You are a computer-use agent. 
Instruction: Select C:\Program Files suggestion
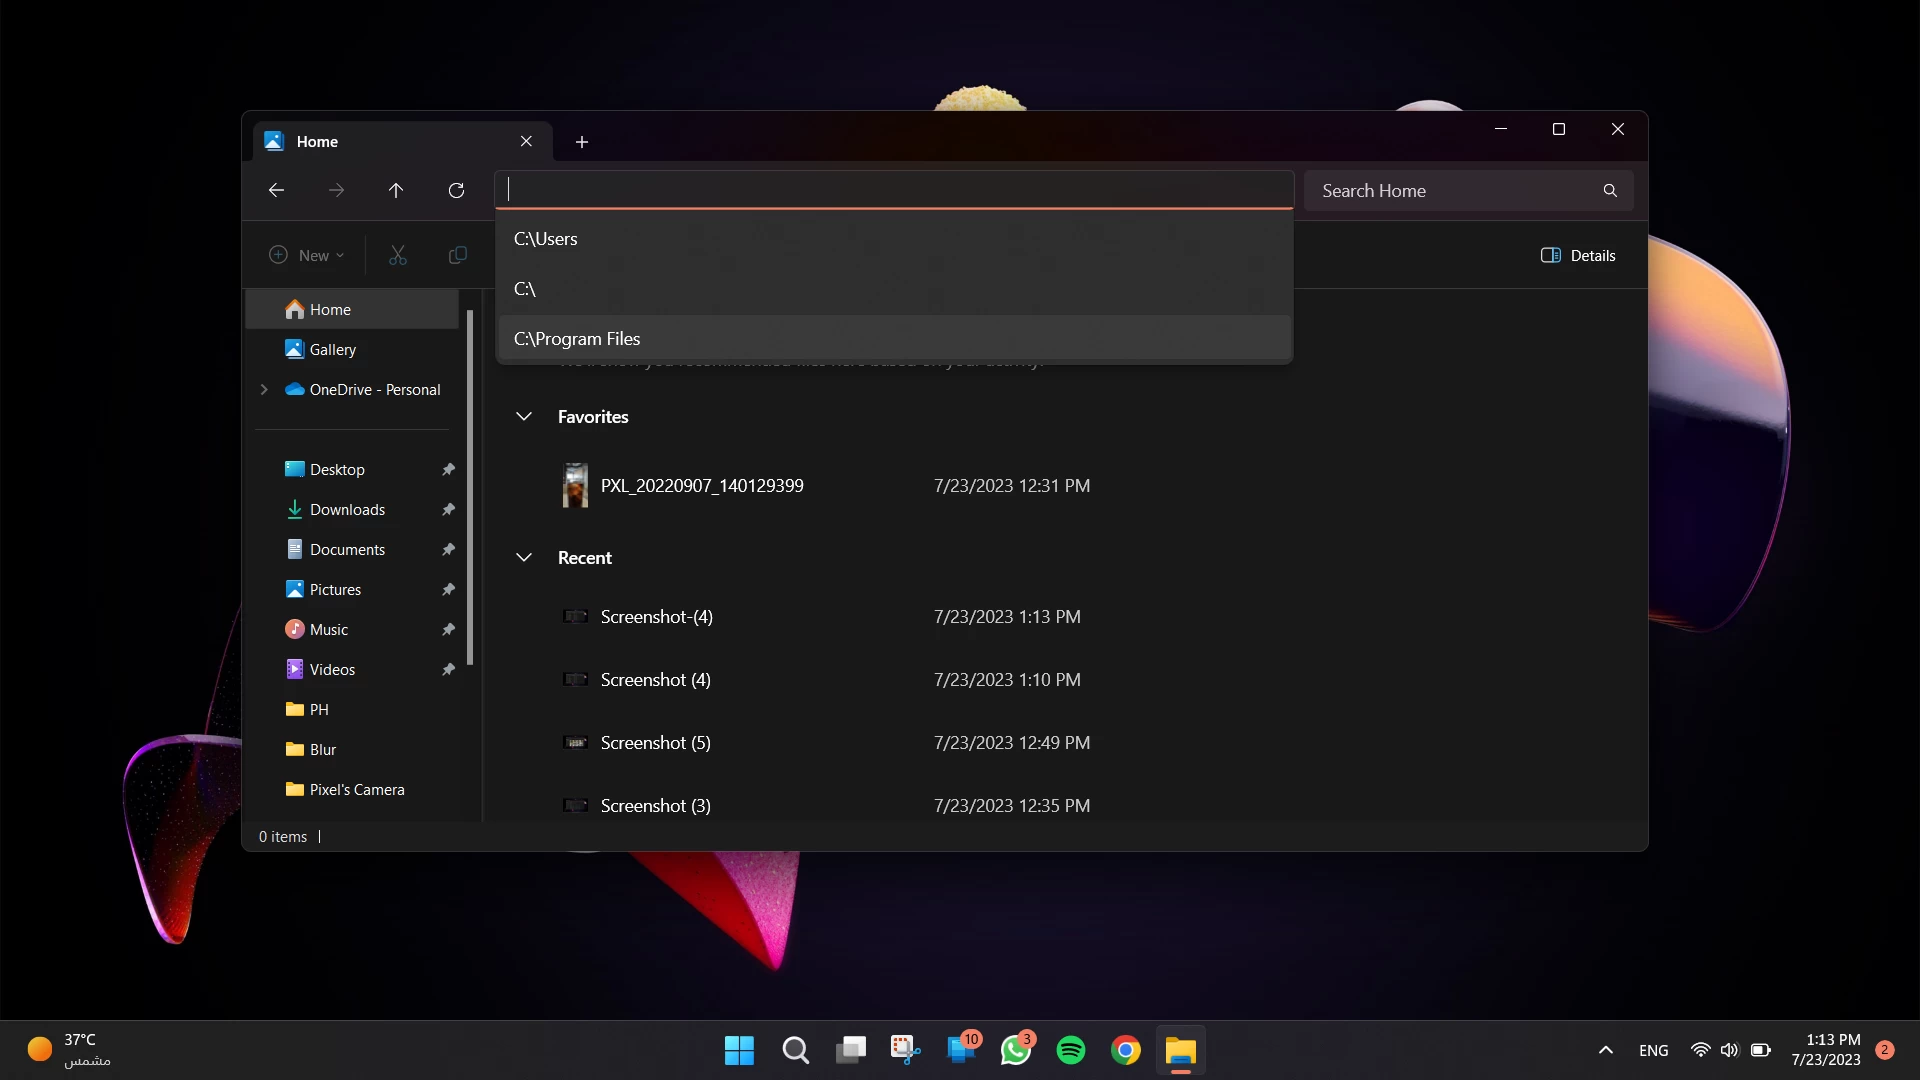point(577,338)
